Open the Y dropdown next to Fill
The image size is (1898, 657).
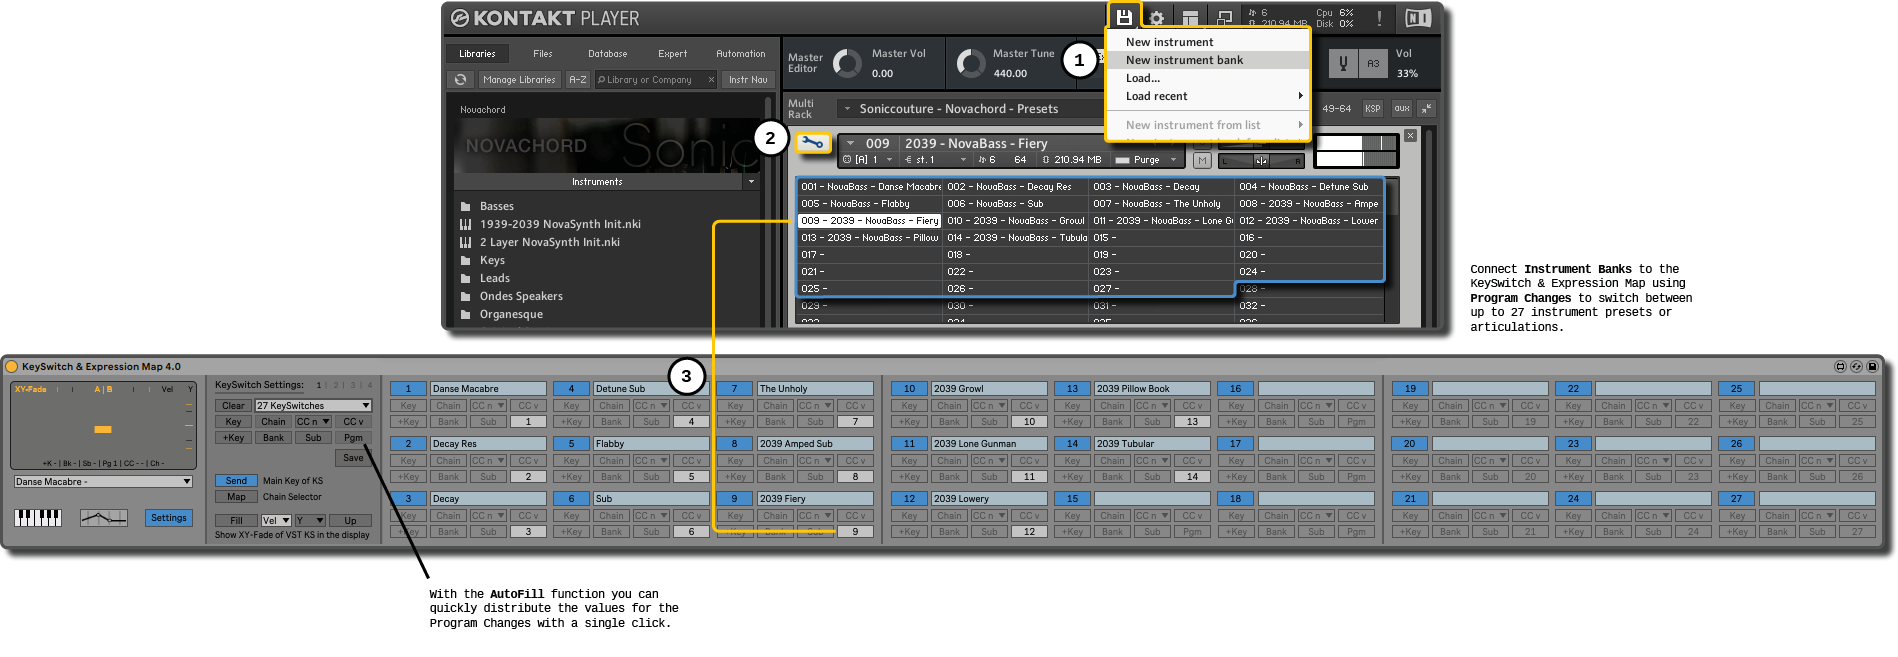point(310,521)
